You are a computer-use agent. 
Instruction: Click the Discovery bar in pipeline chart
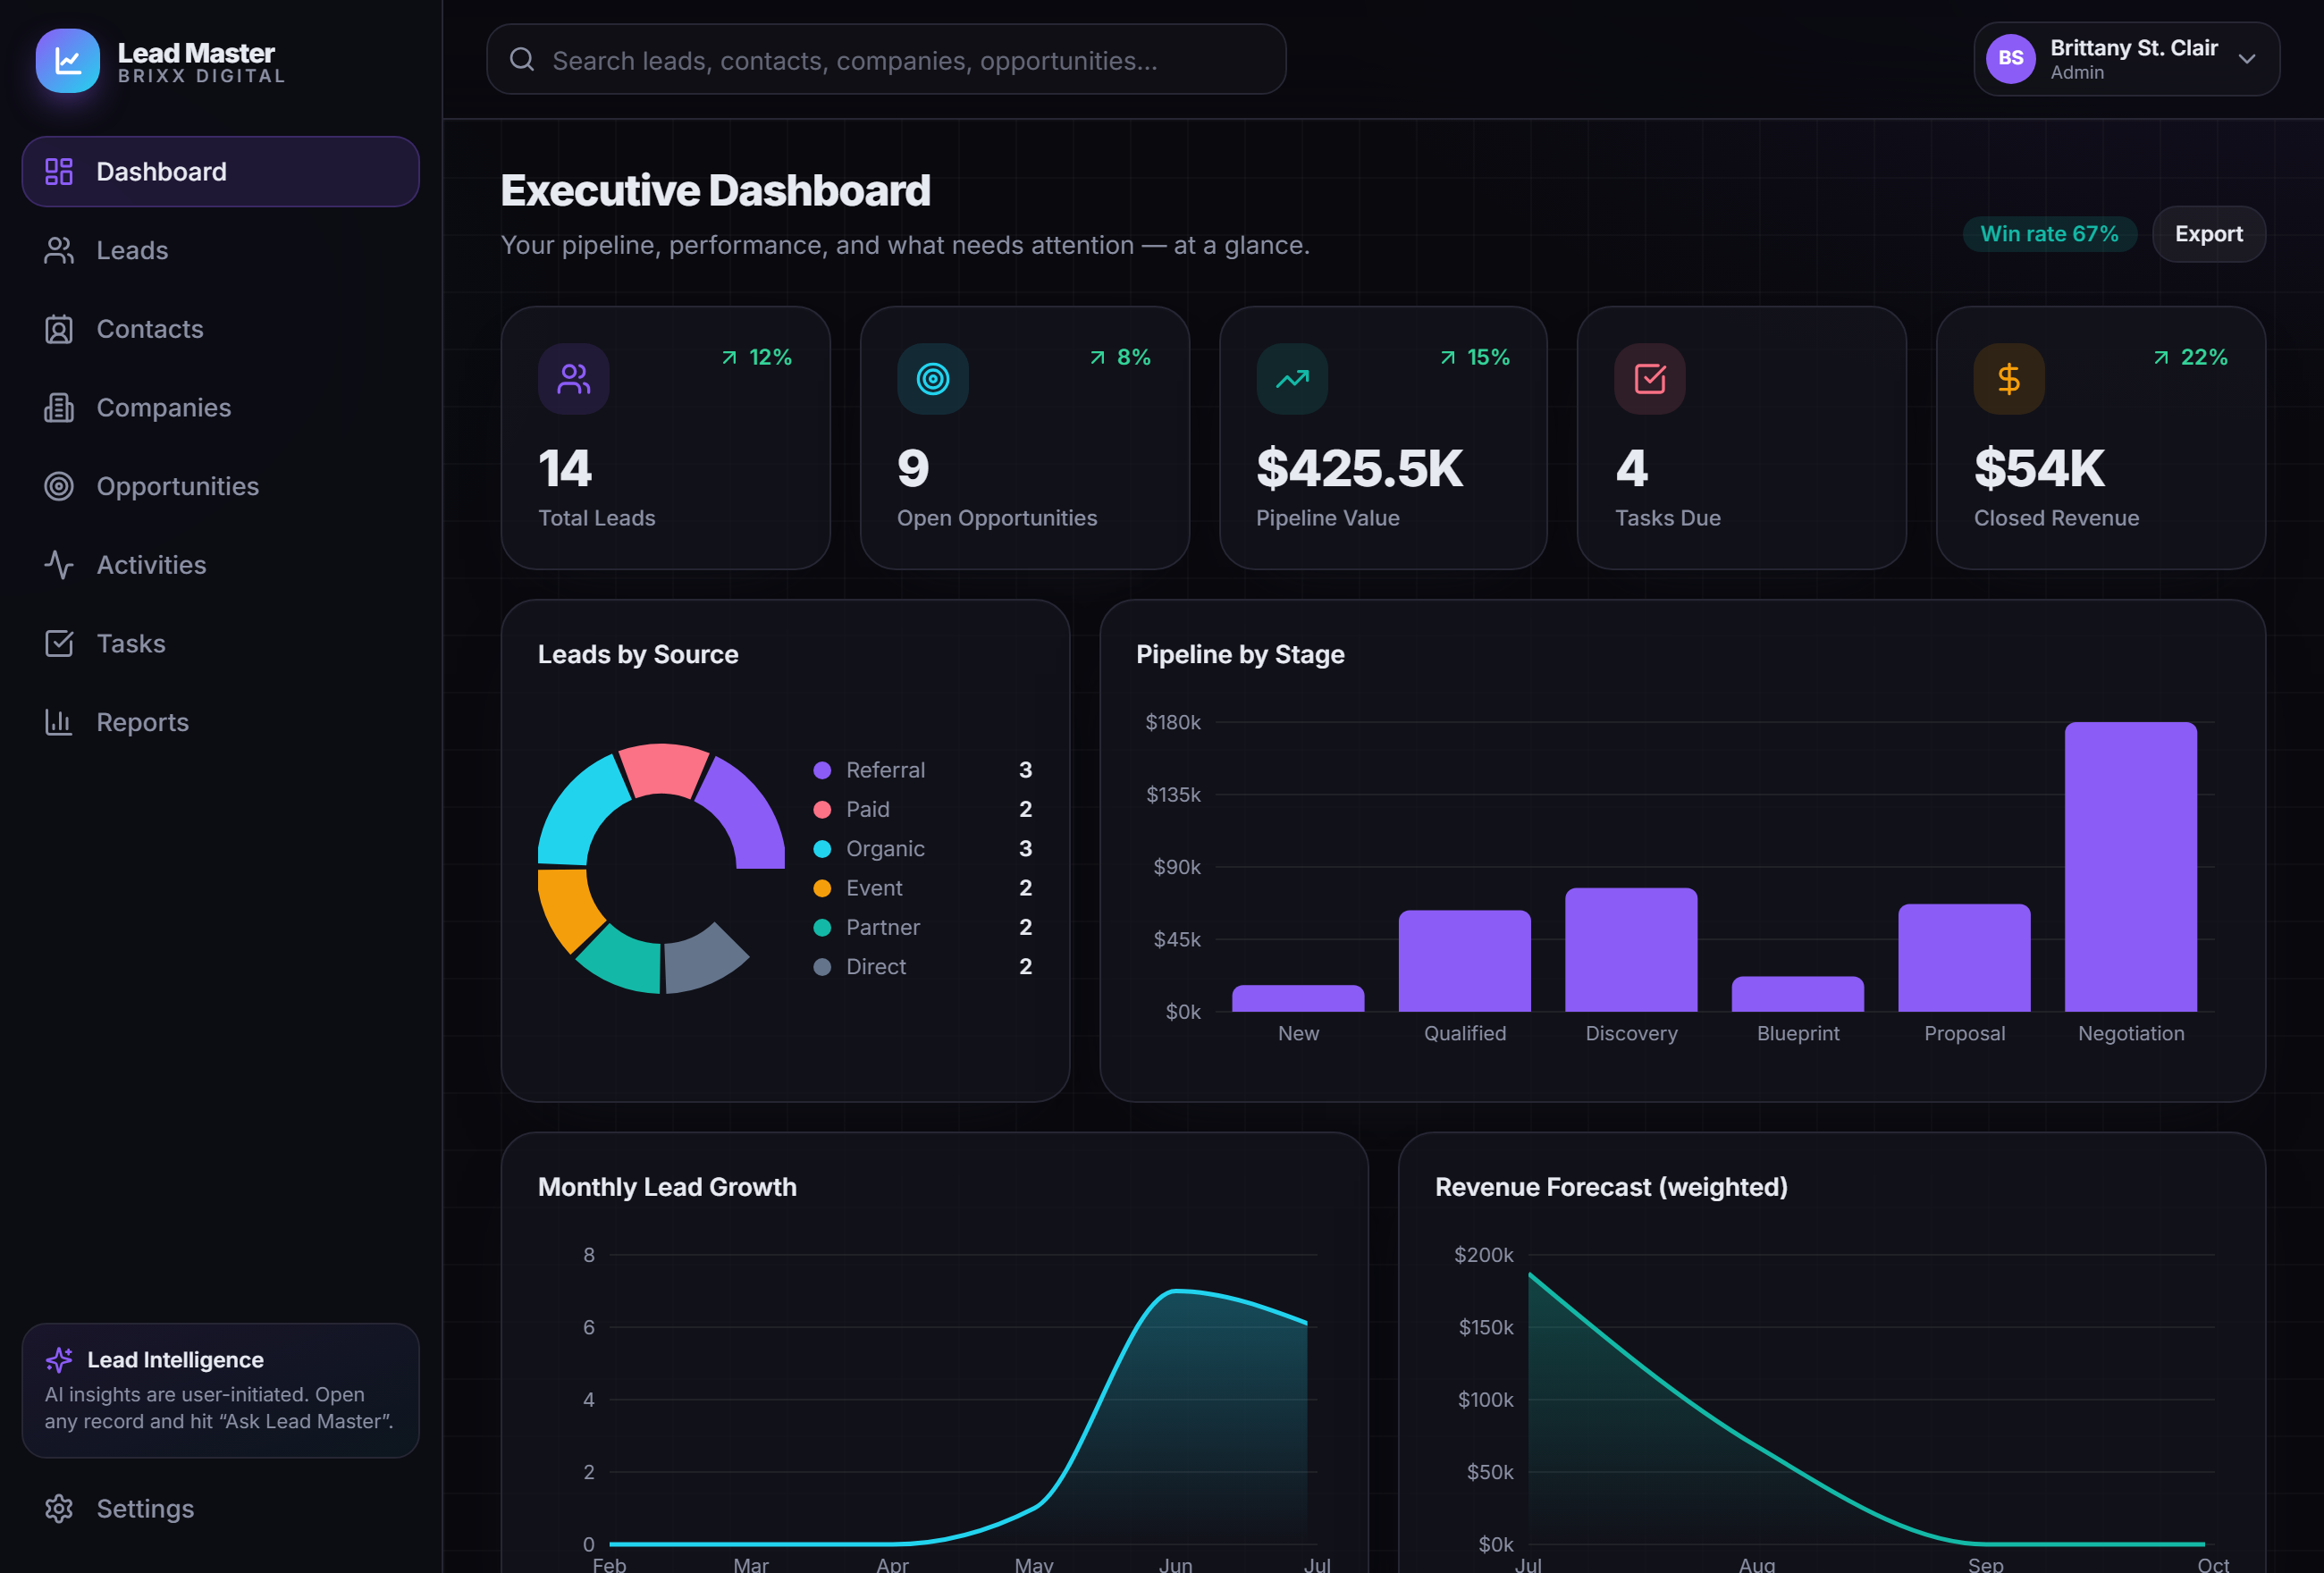tap(1631, 950)
